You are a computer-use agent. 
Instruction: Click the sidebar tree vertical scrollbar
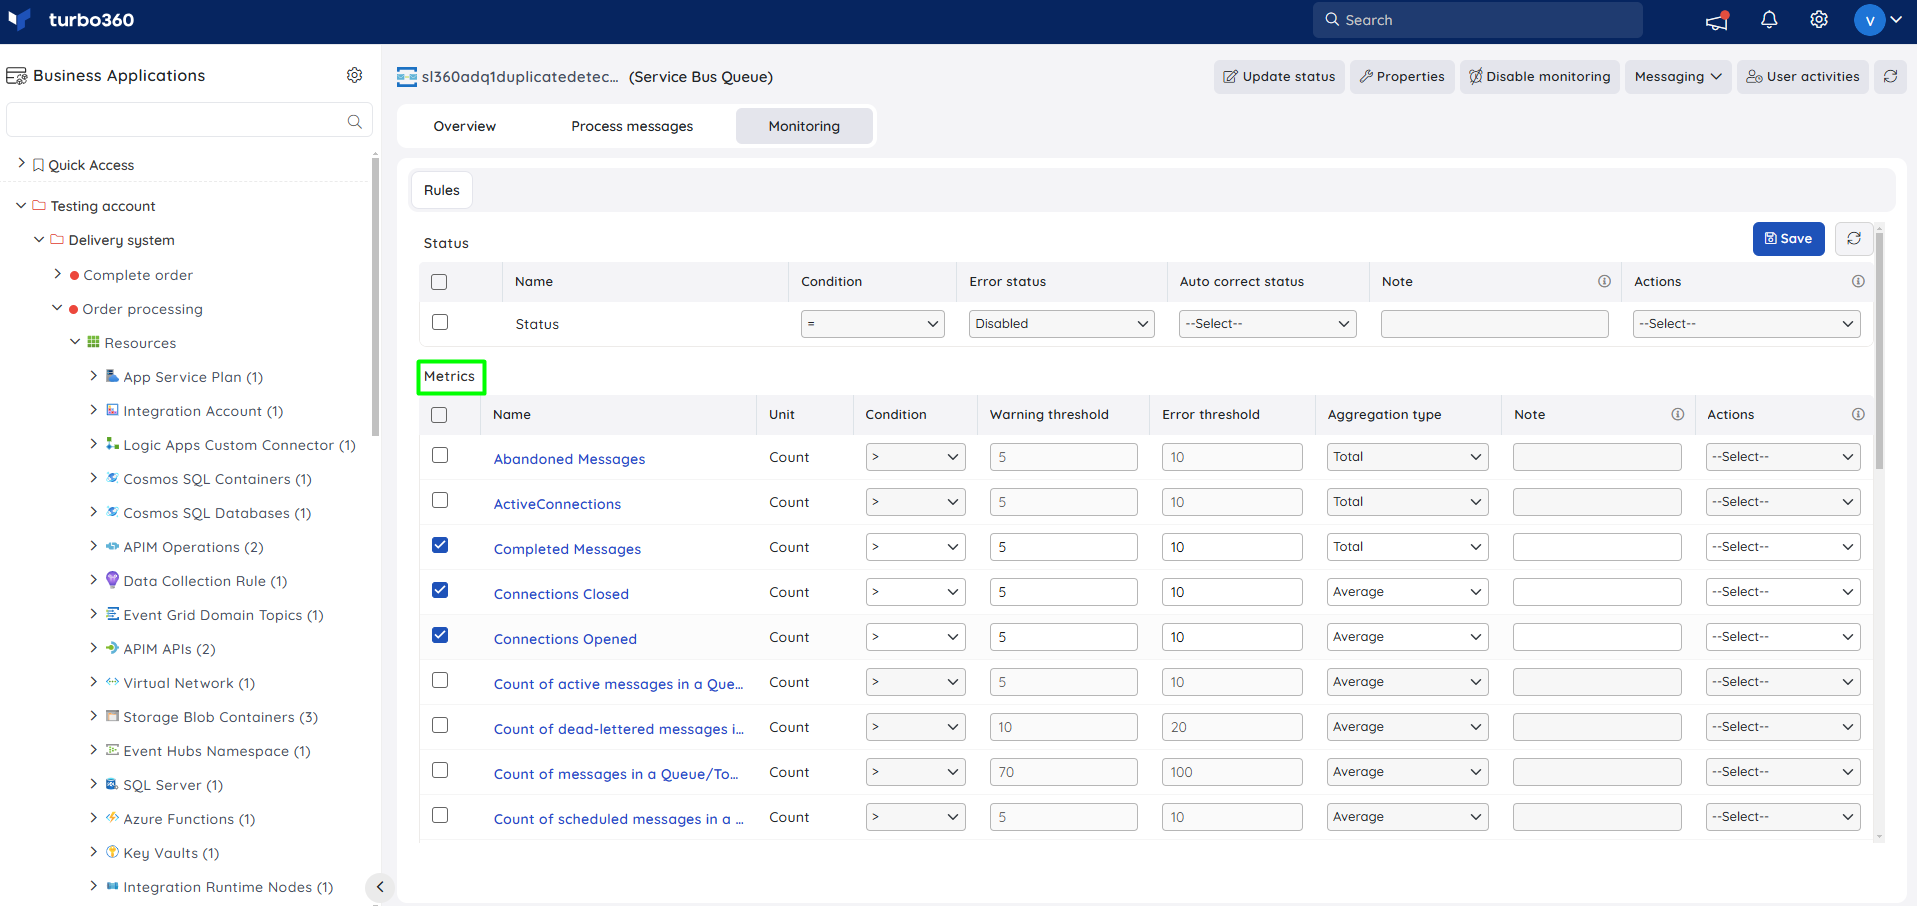(x=375, y=298)
